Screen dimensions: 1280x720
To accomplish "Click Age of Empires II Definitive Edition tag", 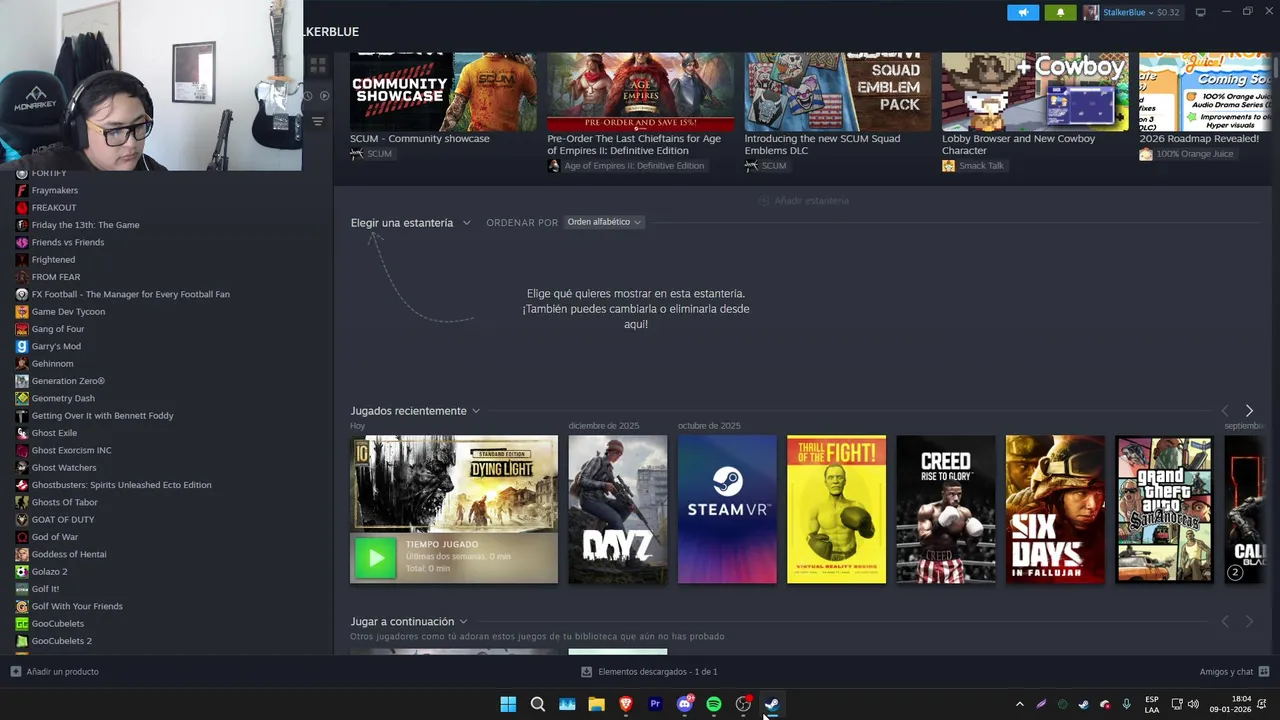I will [x=626, y=165].
